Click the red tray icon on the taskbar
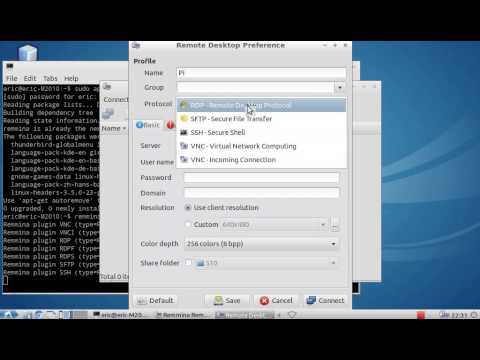The image size is (480, 360). [421, 314]
